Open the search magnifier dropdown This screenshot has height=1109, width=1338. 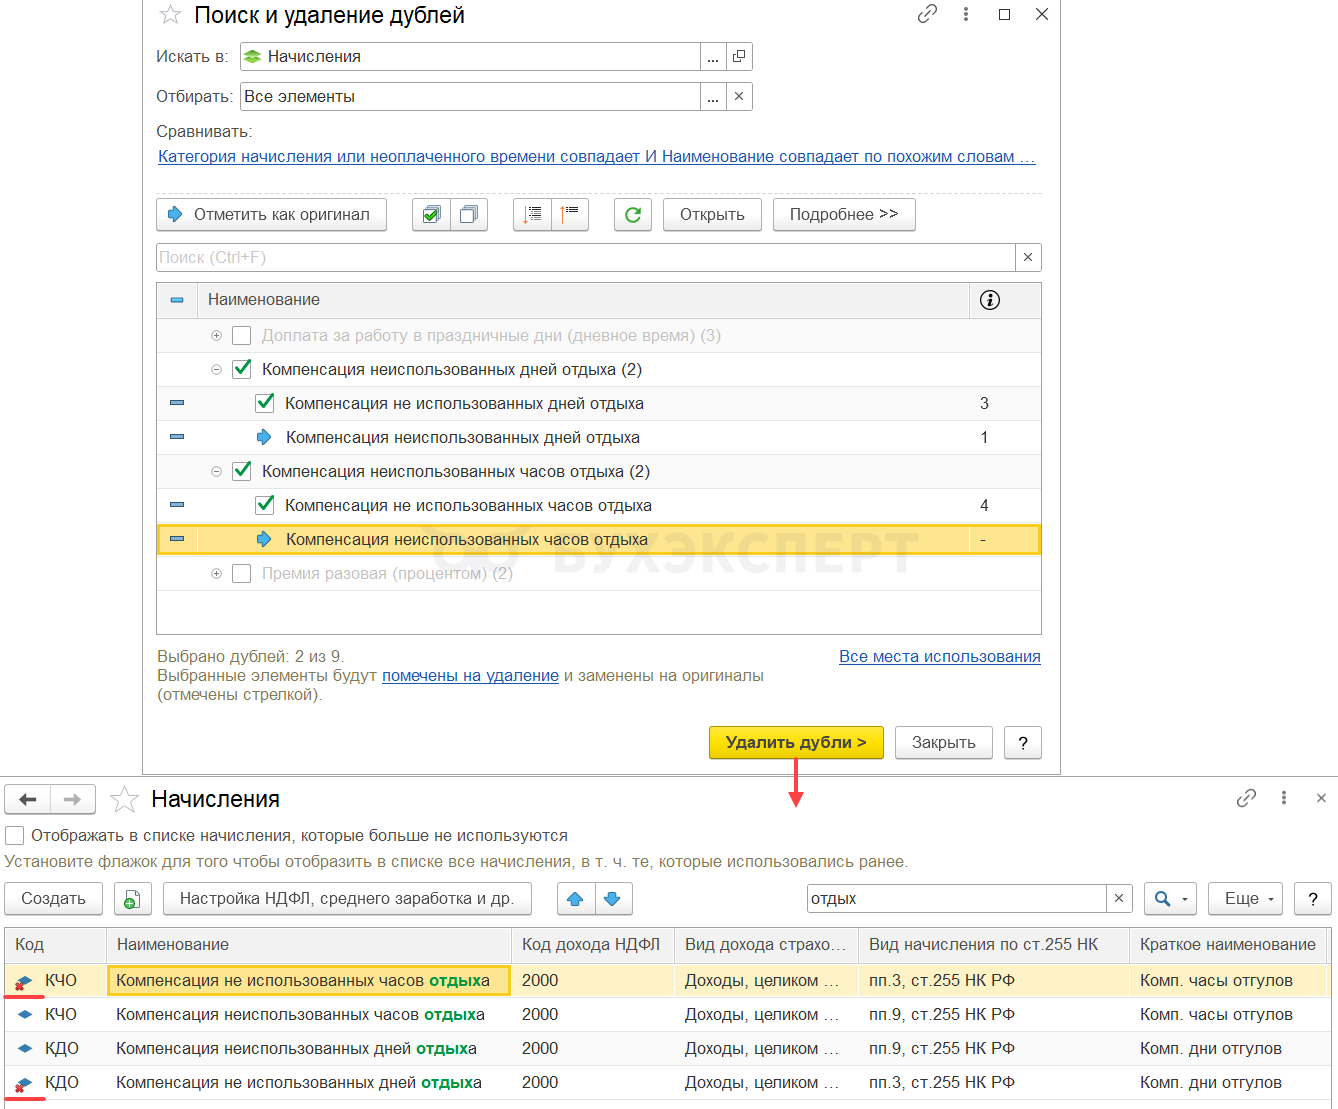point(1170,899)
